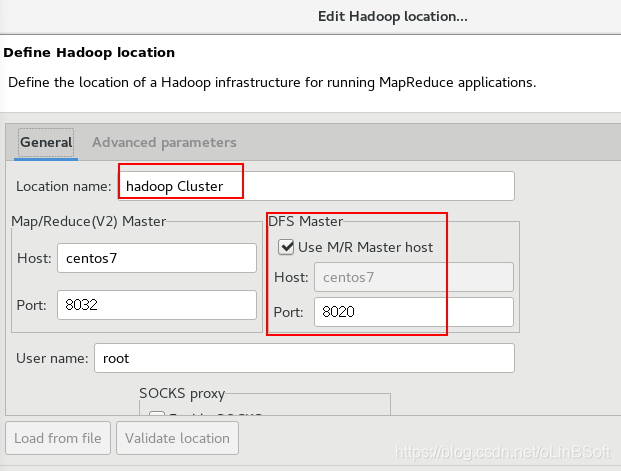The height and width of the screenshot is (471, 621).
Task: Click the Map/Reduce(V2) Master group title
Action: [89, 221]
